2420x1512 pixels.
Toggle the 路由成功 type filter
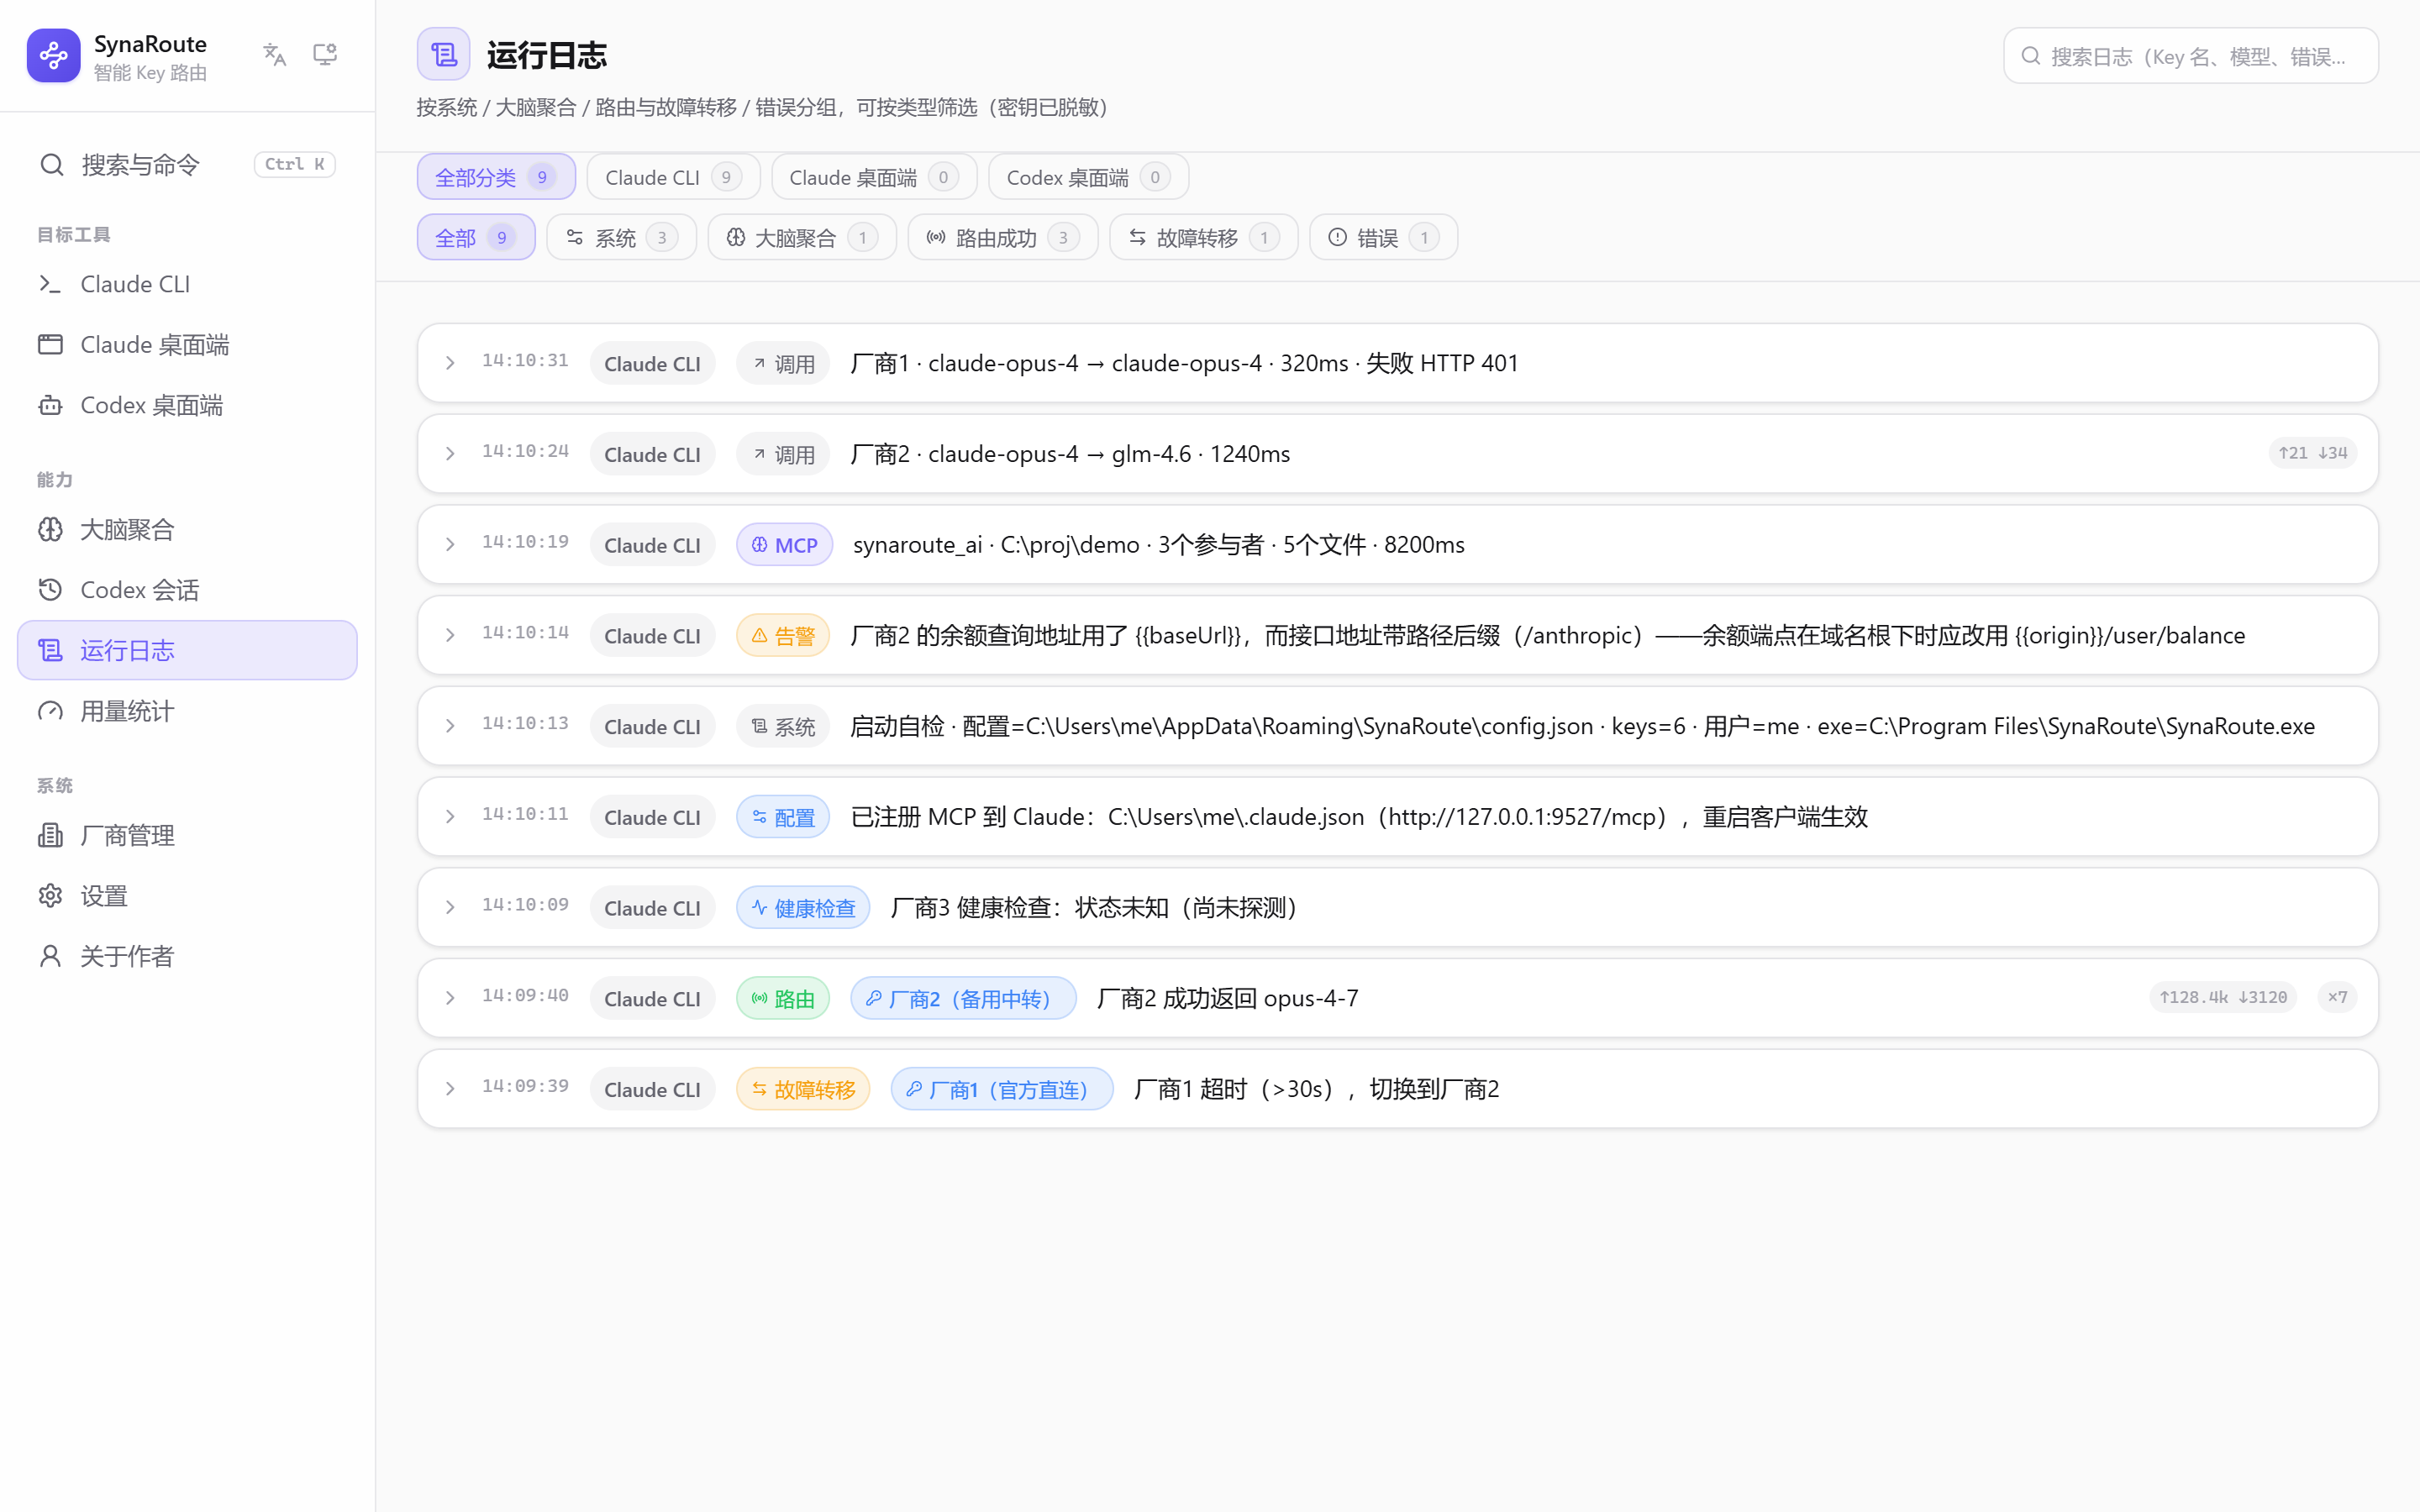click(1003, 237)
